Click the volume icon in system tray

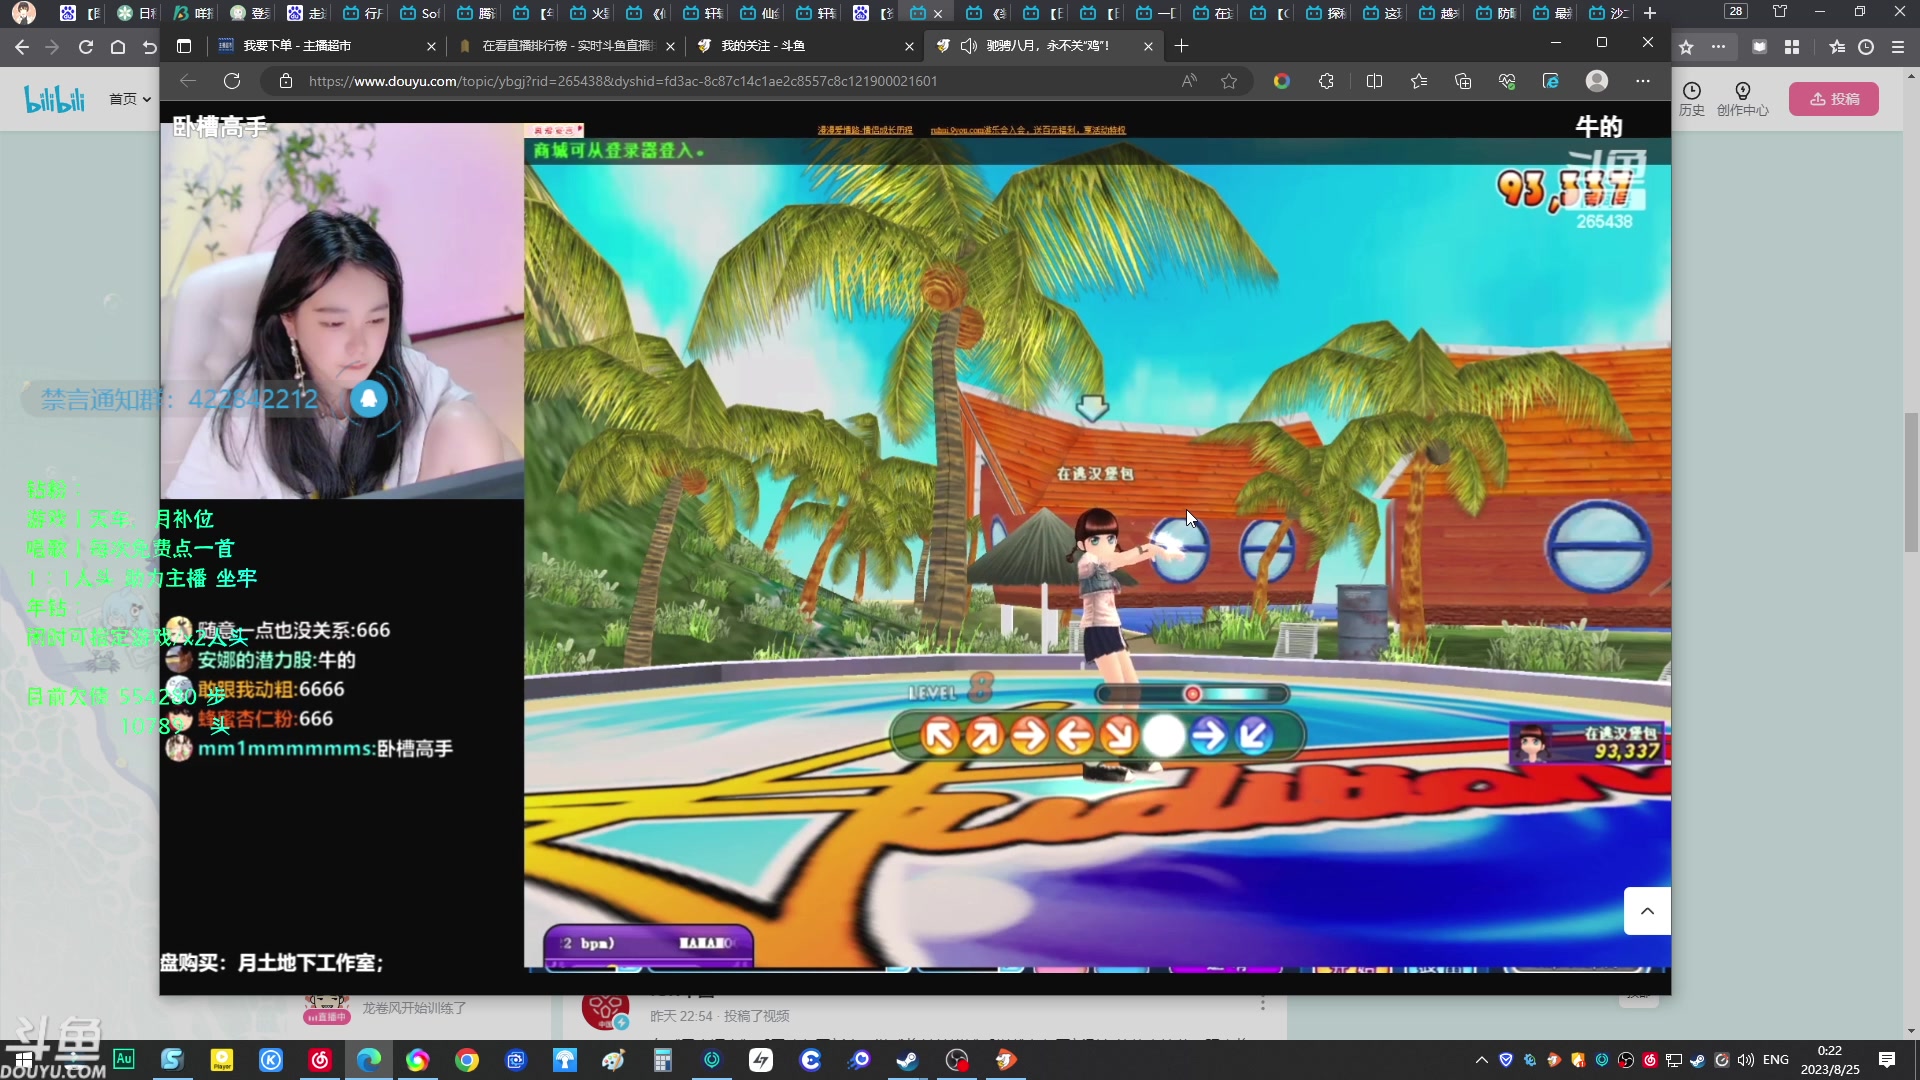pyautogui.click(x=1746, y=1060)
